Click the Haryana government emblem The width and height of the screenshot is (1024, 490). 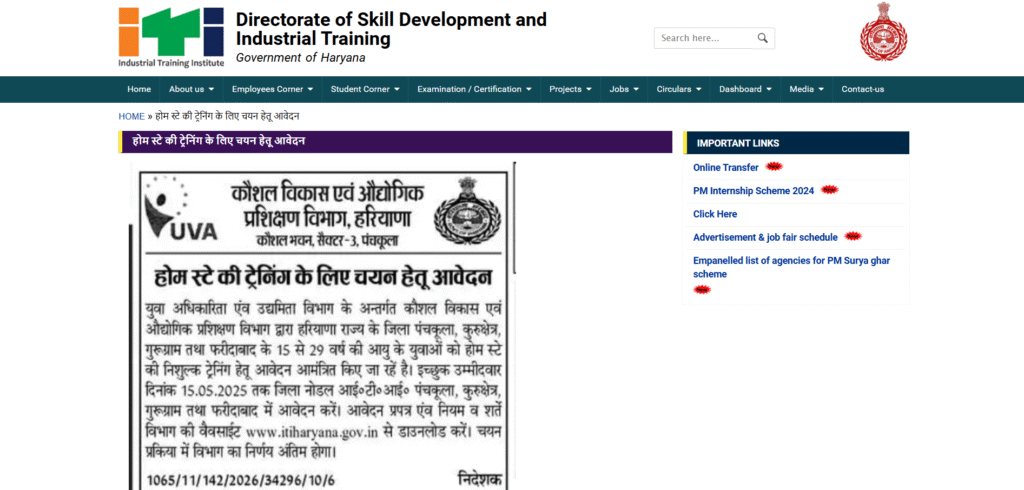pos(883,31)
